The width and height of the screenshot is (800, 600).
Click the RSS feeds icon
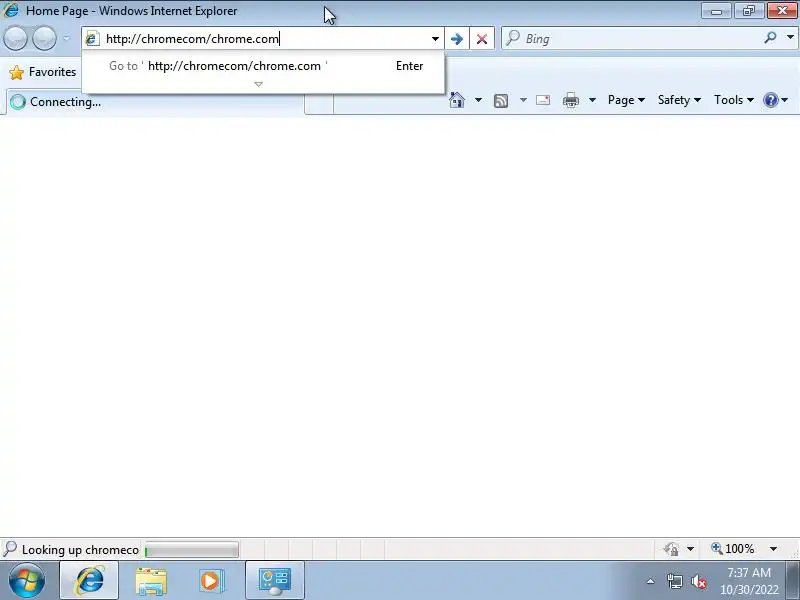point(501,101)
